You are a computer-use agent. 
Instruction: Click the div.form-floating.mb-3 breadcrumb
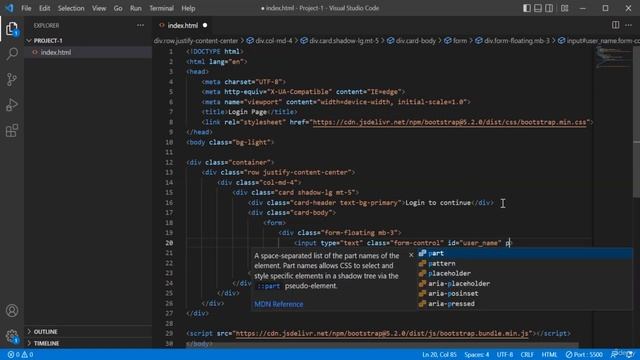(x=513, y=41)
